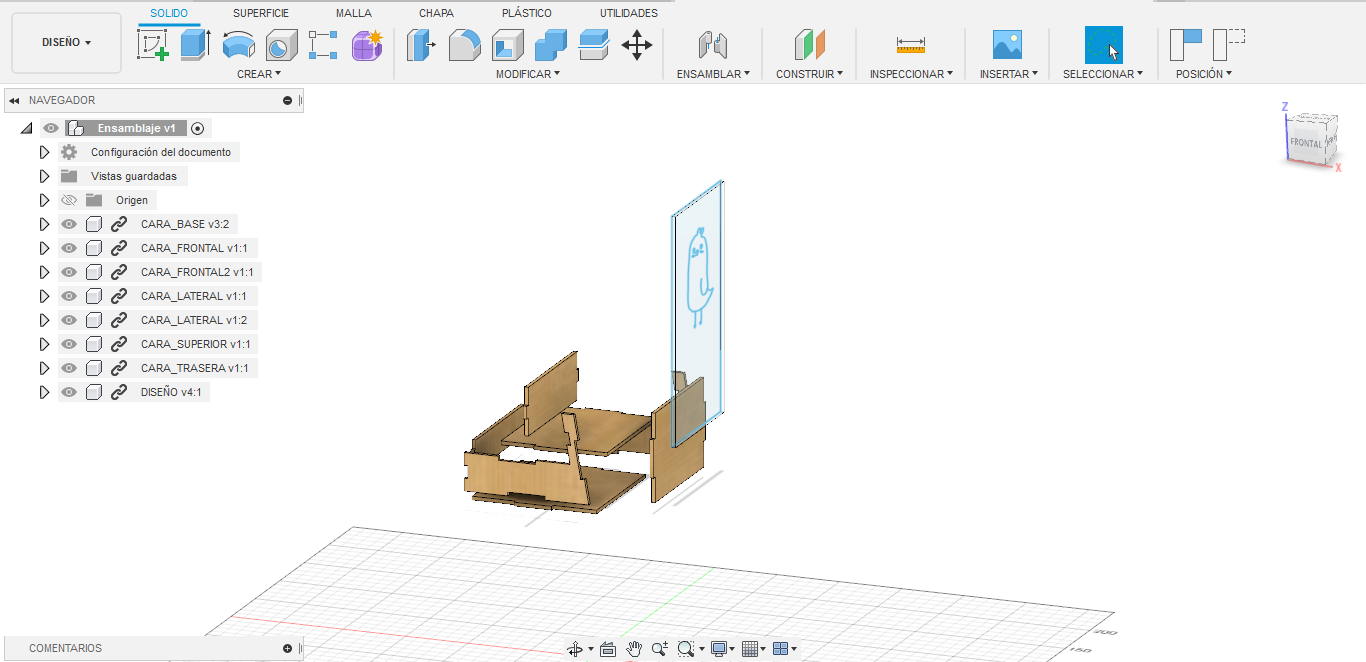1366x662 pixels.
Task: Collapse the NAVEGADOR panel with arrows
Action: 14,100
